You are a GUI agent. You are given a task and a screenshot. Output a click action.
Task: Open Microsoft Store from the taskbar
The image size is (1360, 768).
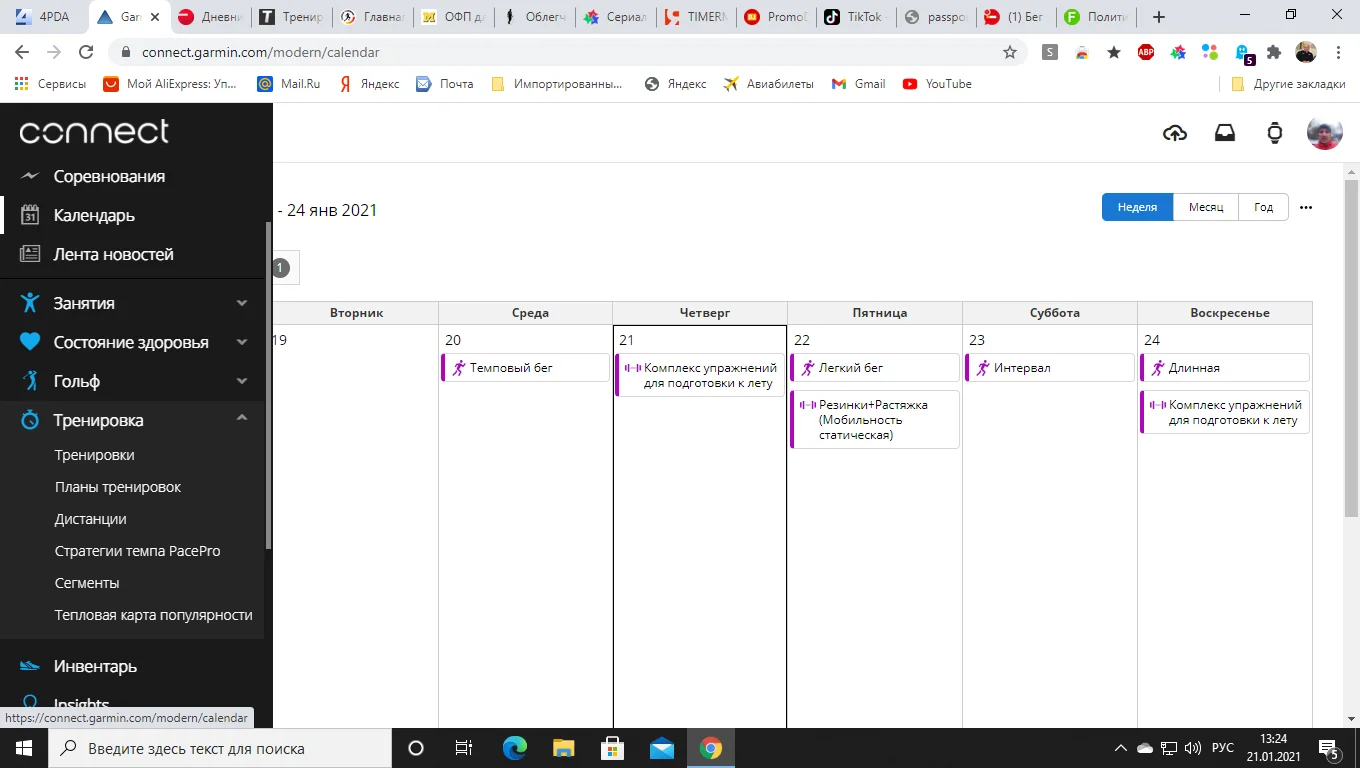pos(612,748)
